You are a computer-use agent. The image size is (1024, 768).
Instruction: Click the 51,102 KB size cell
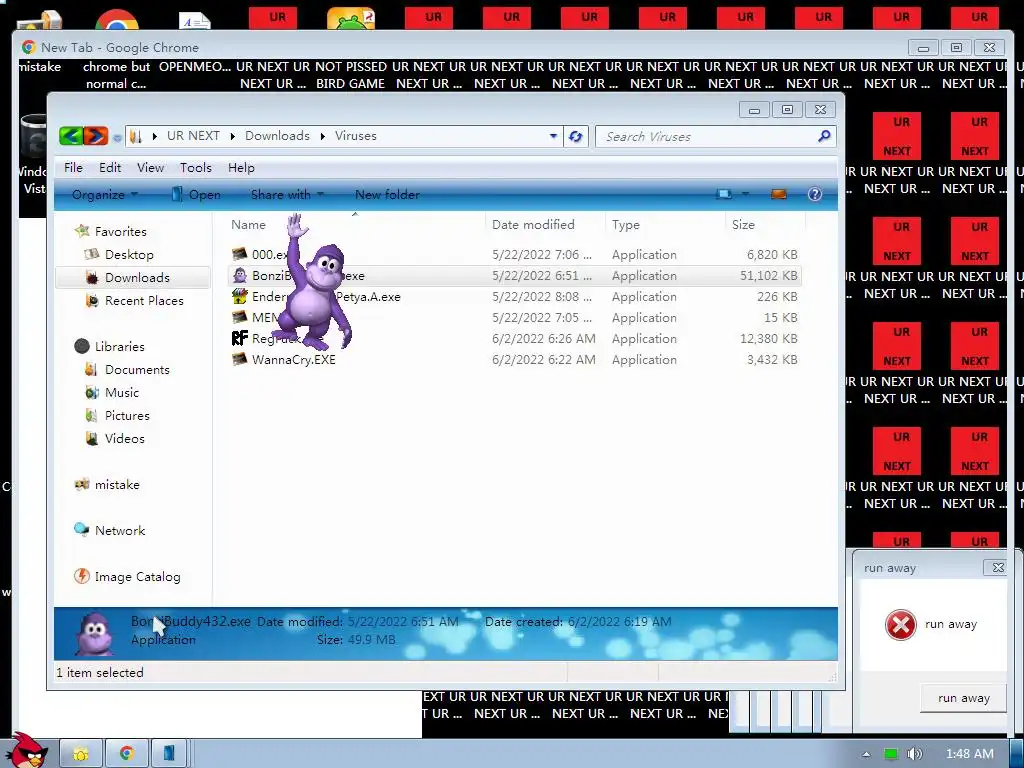pos(768,276)
